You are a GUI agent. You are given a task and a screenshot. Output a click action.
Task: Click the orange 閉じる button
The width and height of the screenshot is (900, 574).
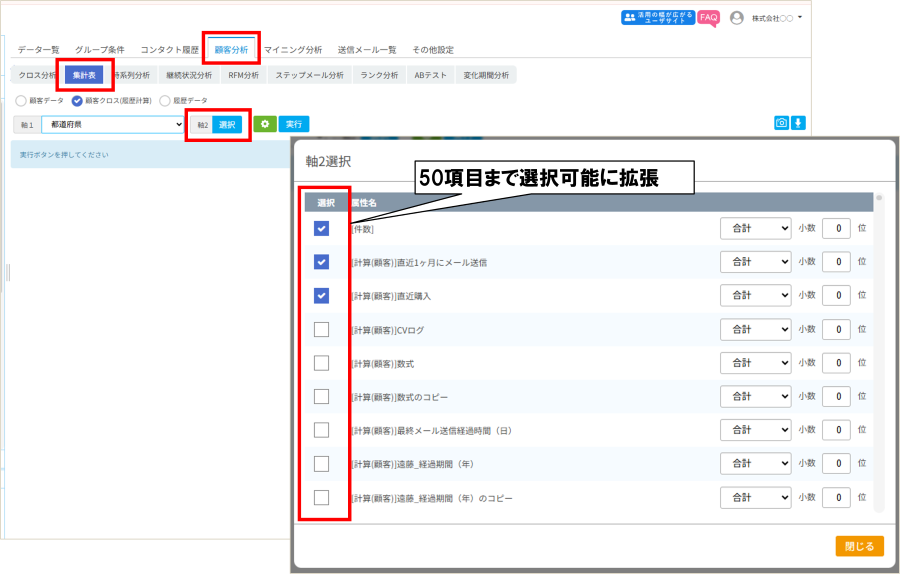click(859, 546)
